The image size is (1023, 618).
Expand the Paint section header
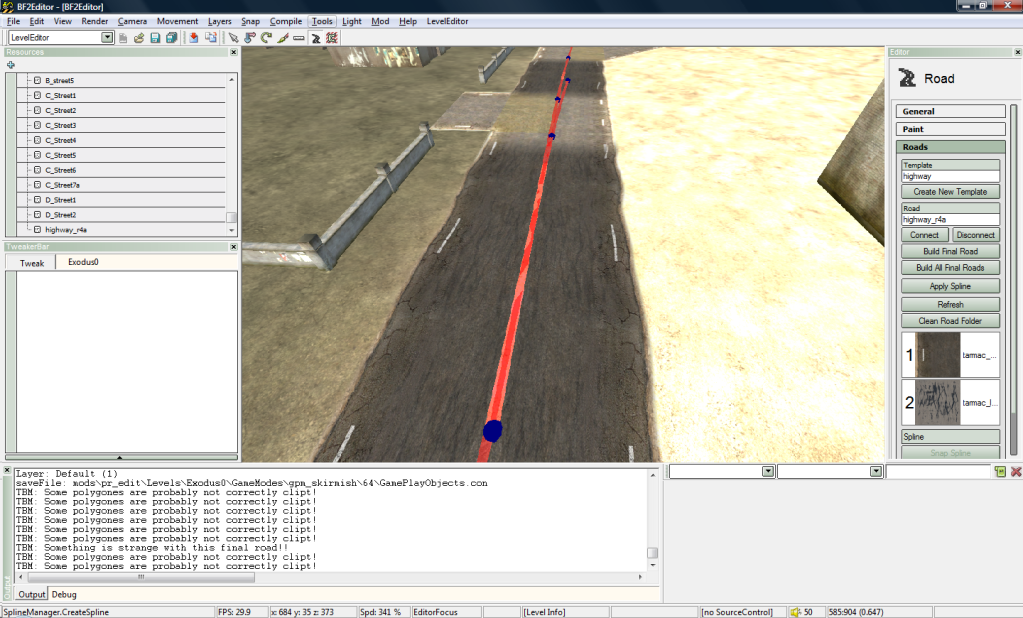click(951, 129)
